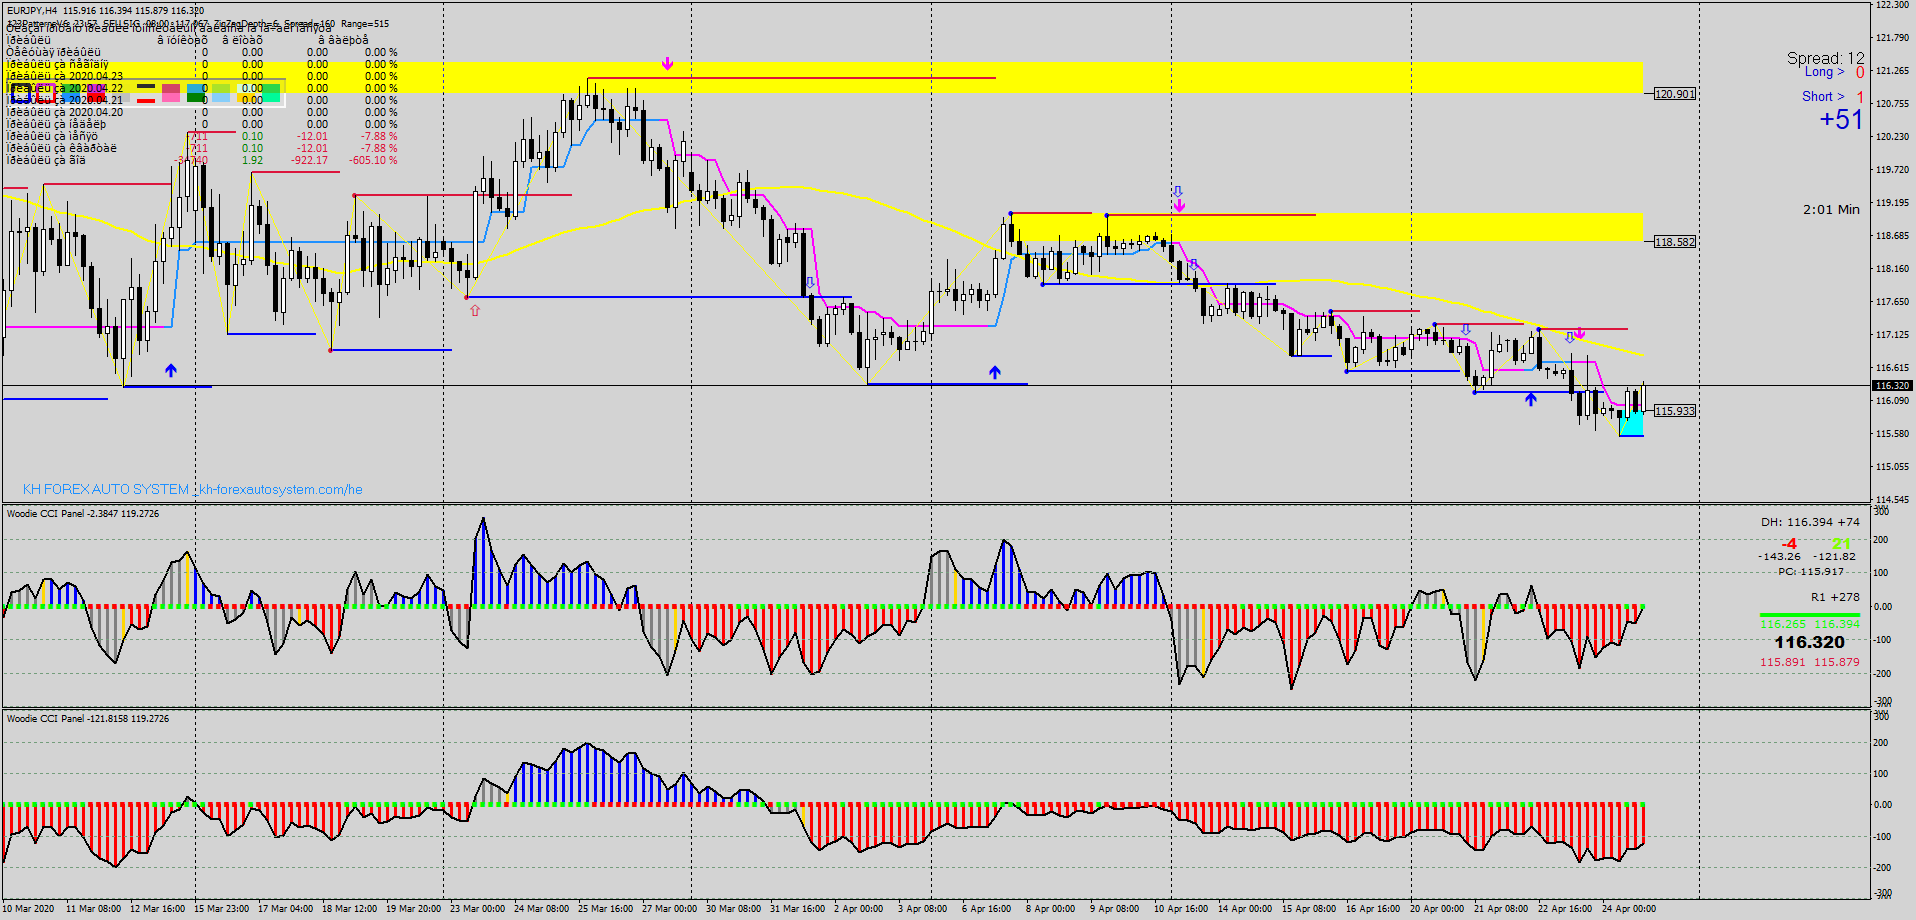This screenshot has height=920, width=1916.
Task: Click the latest blue buy arrow near 22 Apr
Action: click(1529, 399)
